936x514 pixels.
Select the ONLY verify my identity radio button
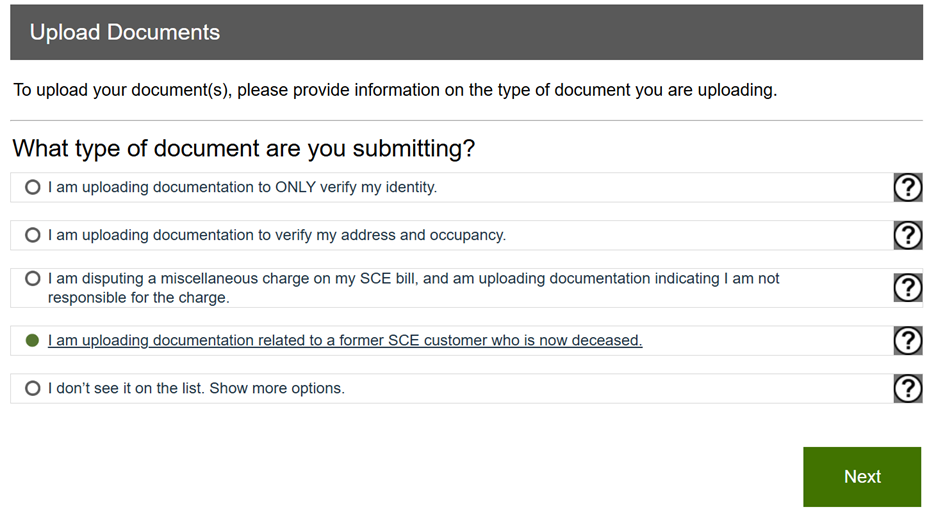(x=33, y=187)
